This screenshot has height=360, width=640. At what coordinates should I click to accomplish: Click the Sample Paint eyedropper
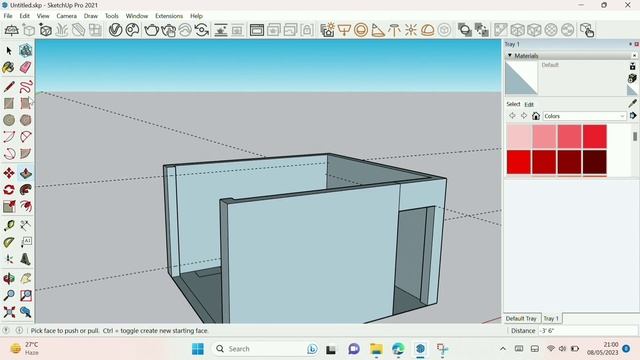[x=633, y=104]
